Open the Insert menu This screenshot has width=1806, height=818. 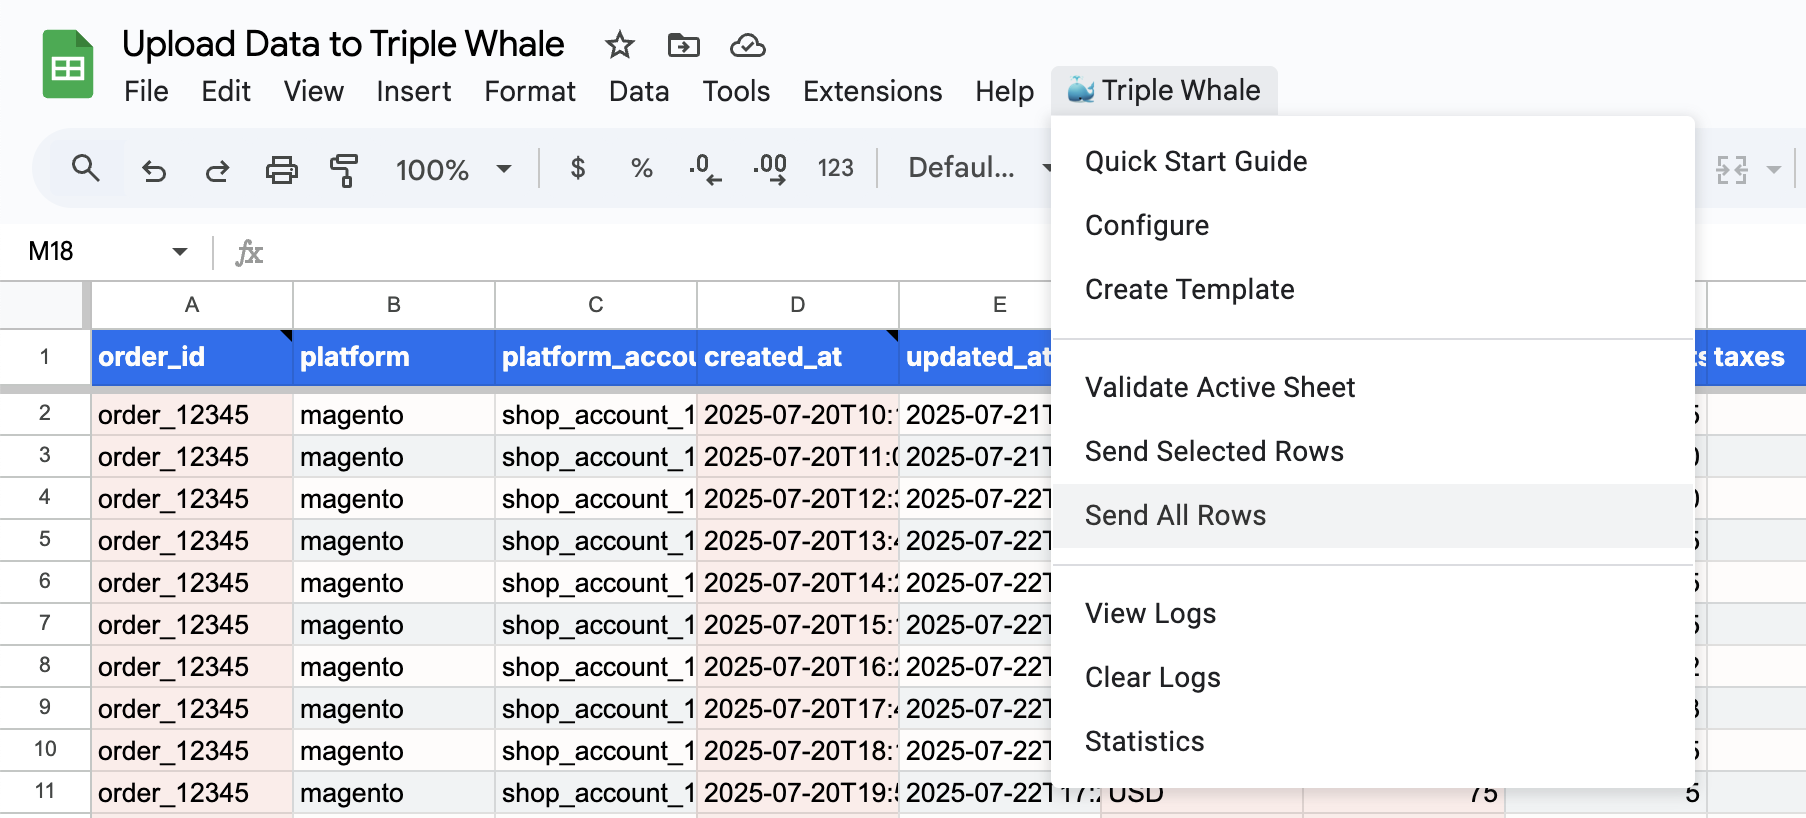pos(414,91)
